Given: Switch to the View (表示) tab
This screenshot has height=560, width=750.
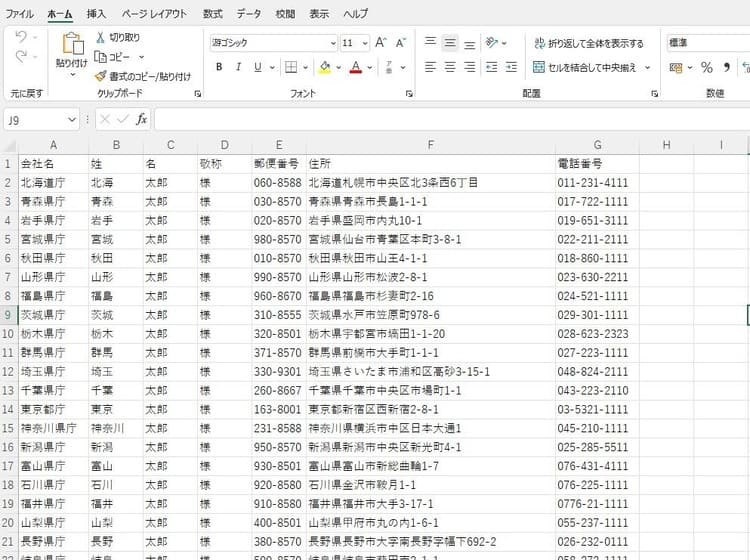Looking at the screenshot, I should (319, 14).
